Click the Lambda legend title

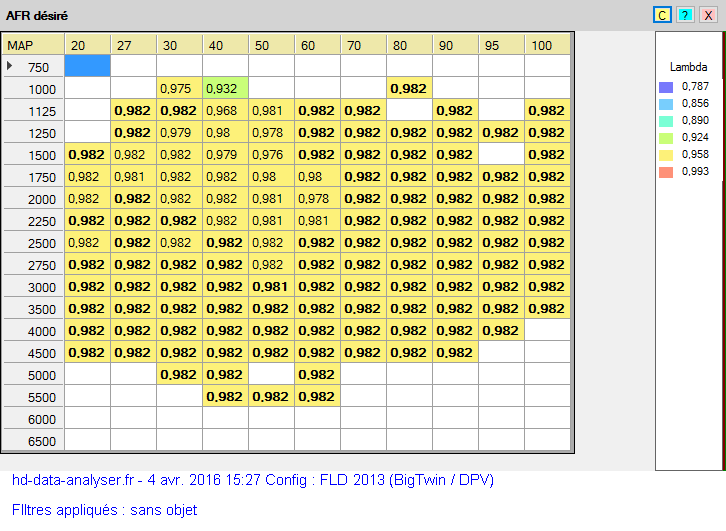click(688, 67)
